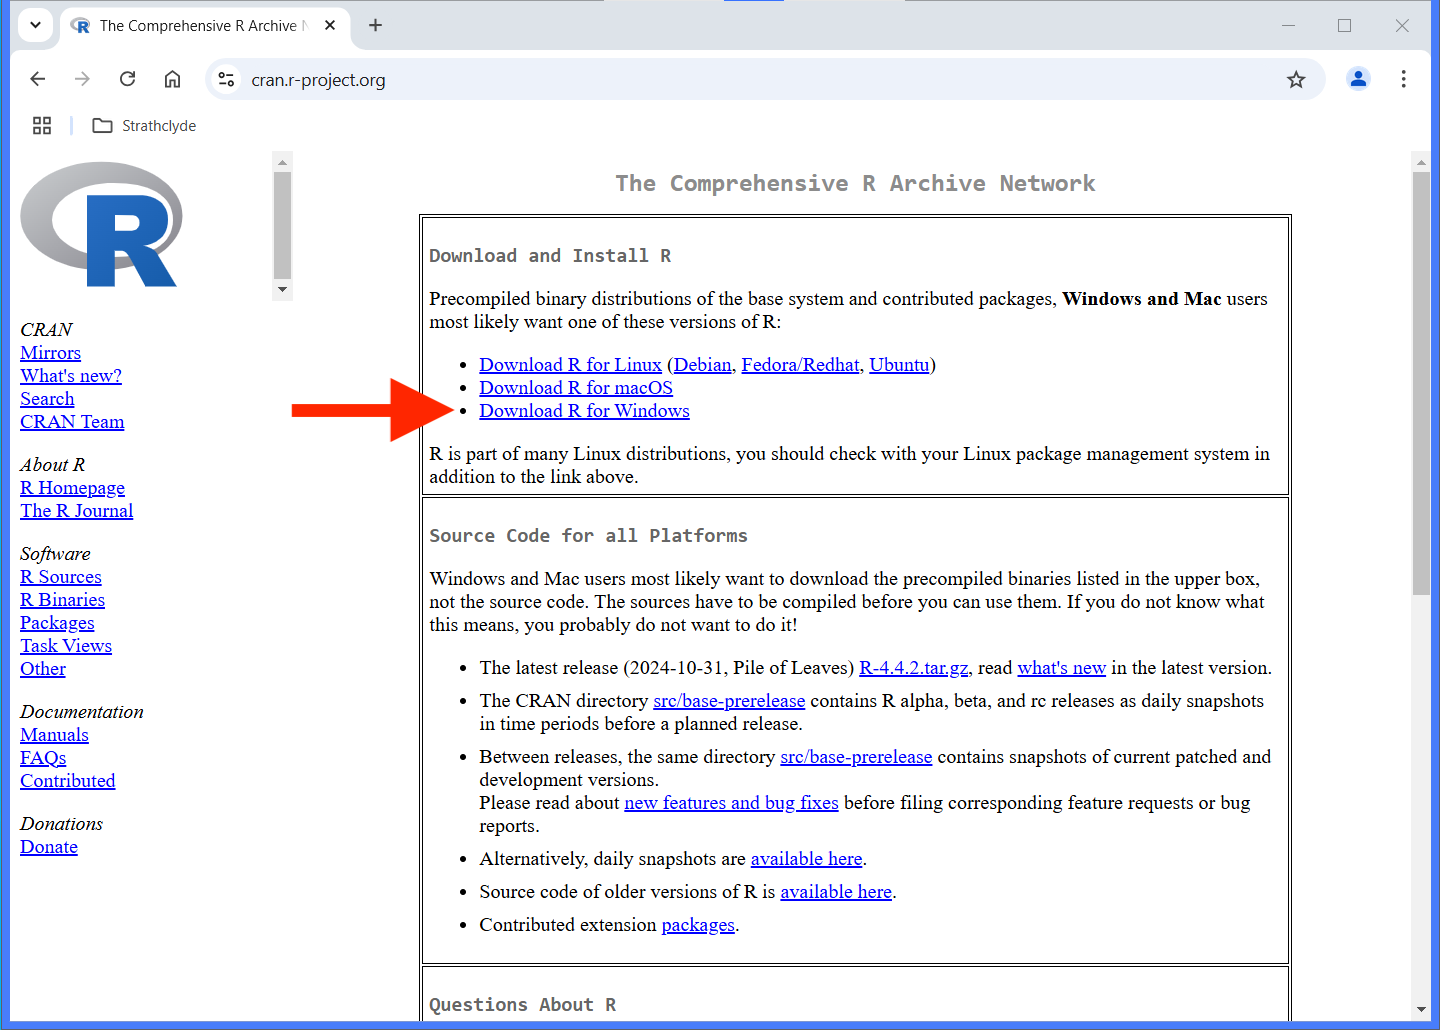The height and width of the screenshot is (1030, 1440).
Task: Visit the R Homepage link
Action: coord(72,488)
